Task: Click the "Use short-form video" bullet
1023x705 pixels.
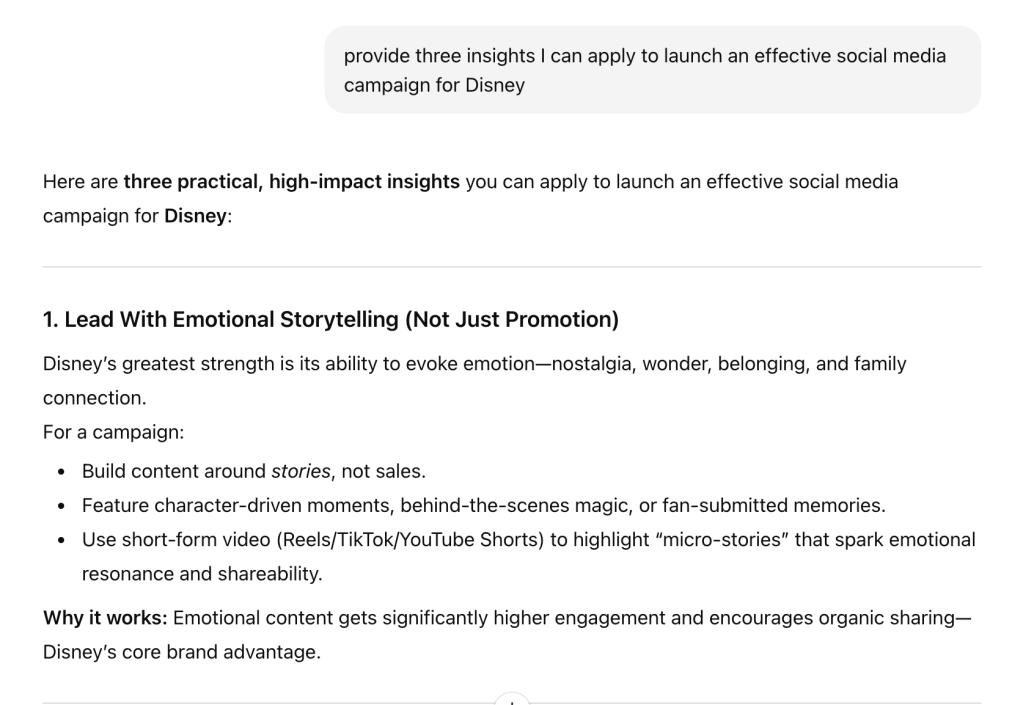Action: pos(528,540)
